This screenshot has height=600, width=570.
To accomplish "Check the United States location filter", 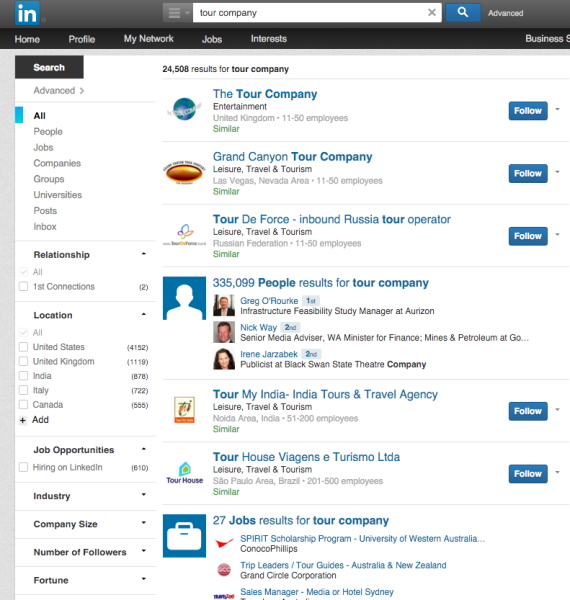I will click(x=23, y=347).
